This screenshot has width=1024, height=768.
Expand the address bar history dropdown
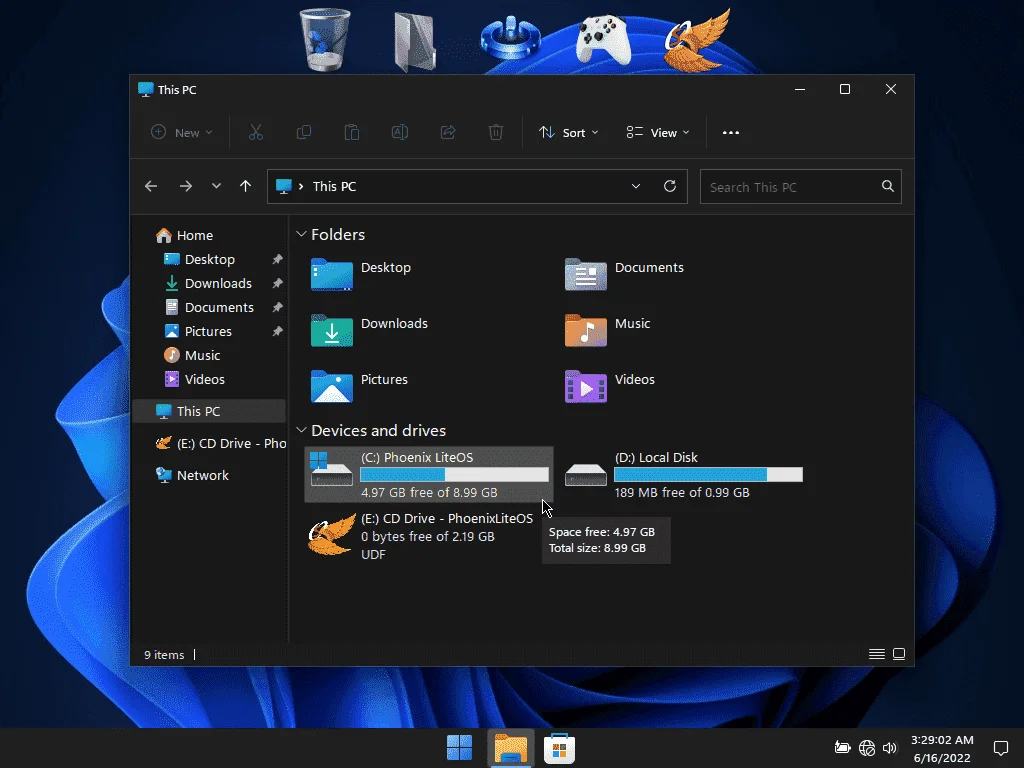click(x=635, y=186)
